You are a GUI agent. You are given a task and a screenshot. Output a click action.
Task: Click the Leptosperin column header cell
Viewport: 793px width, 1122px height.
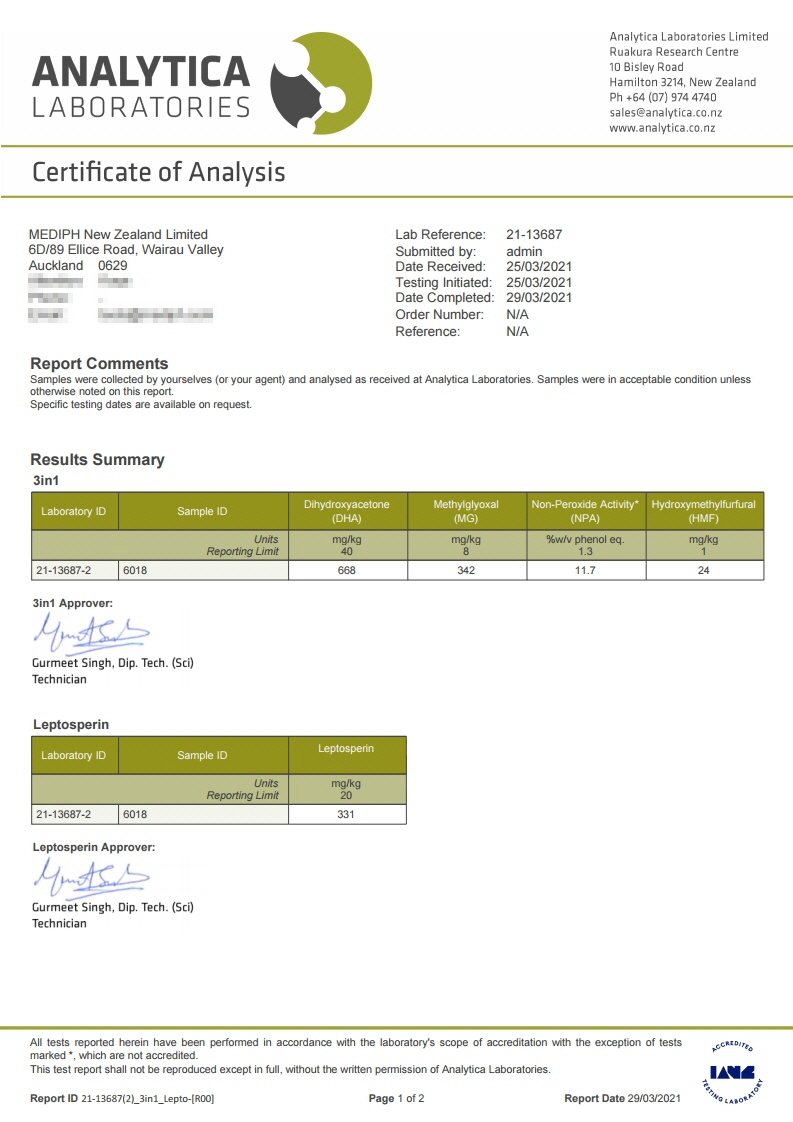click(x=346, y=755)
